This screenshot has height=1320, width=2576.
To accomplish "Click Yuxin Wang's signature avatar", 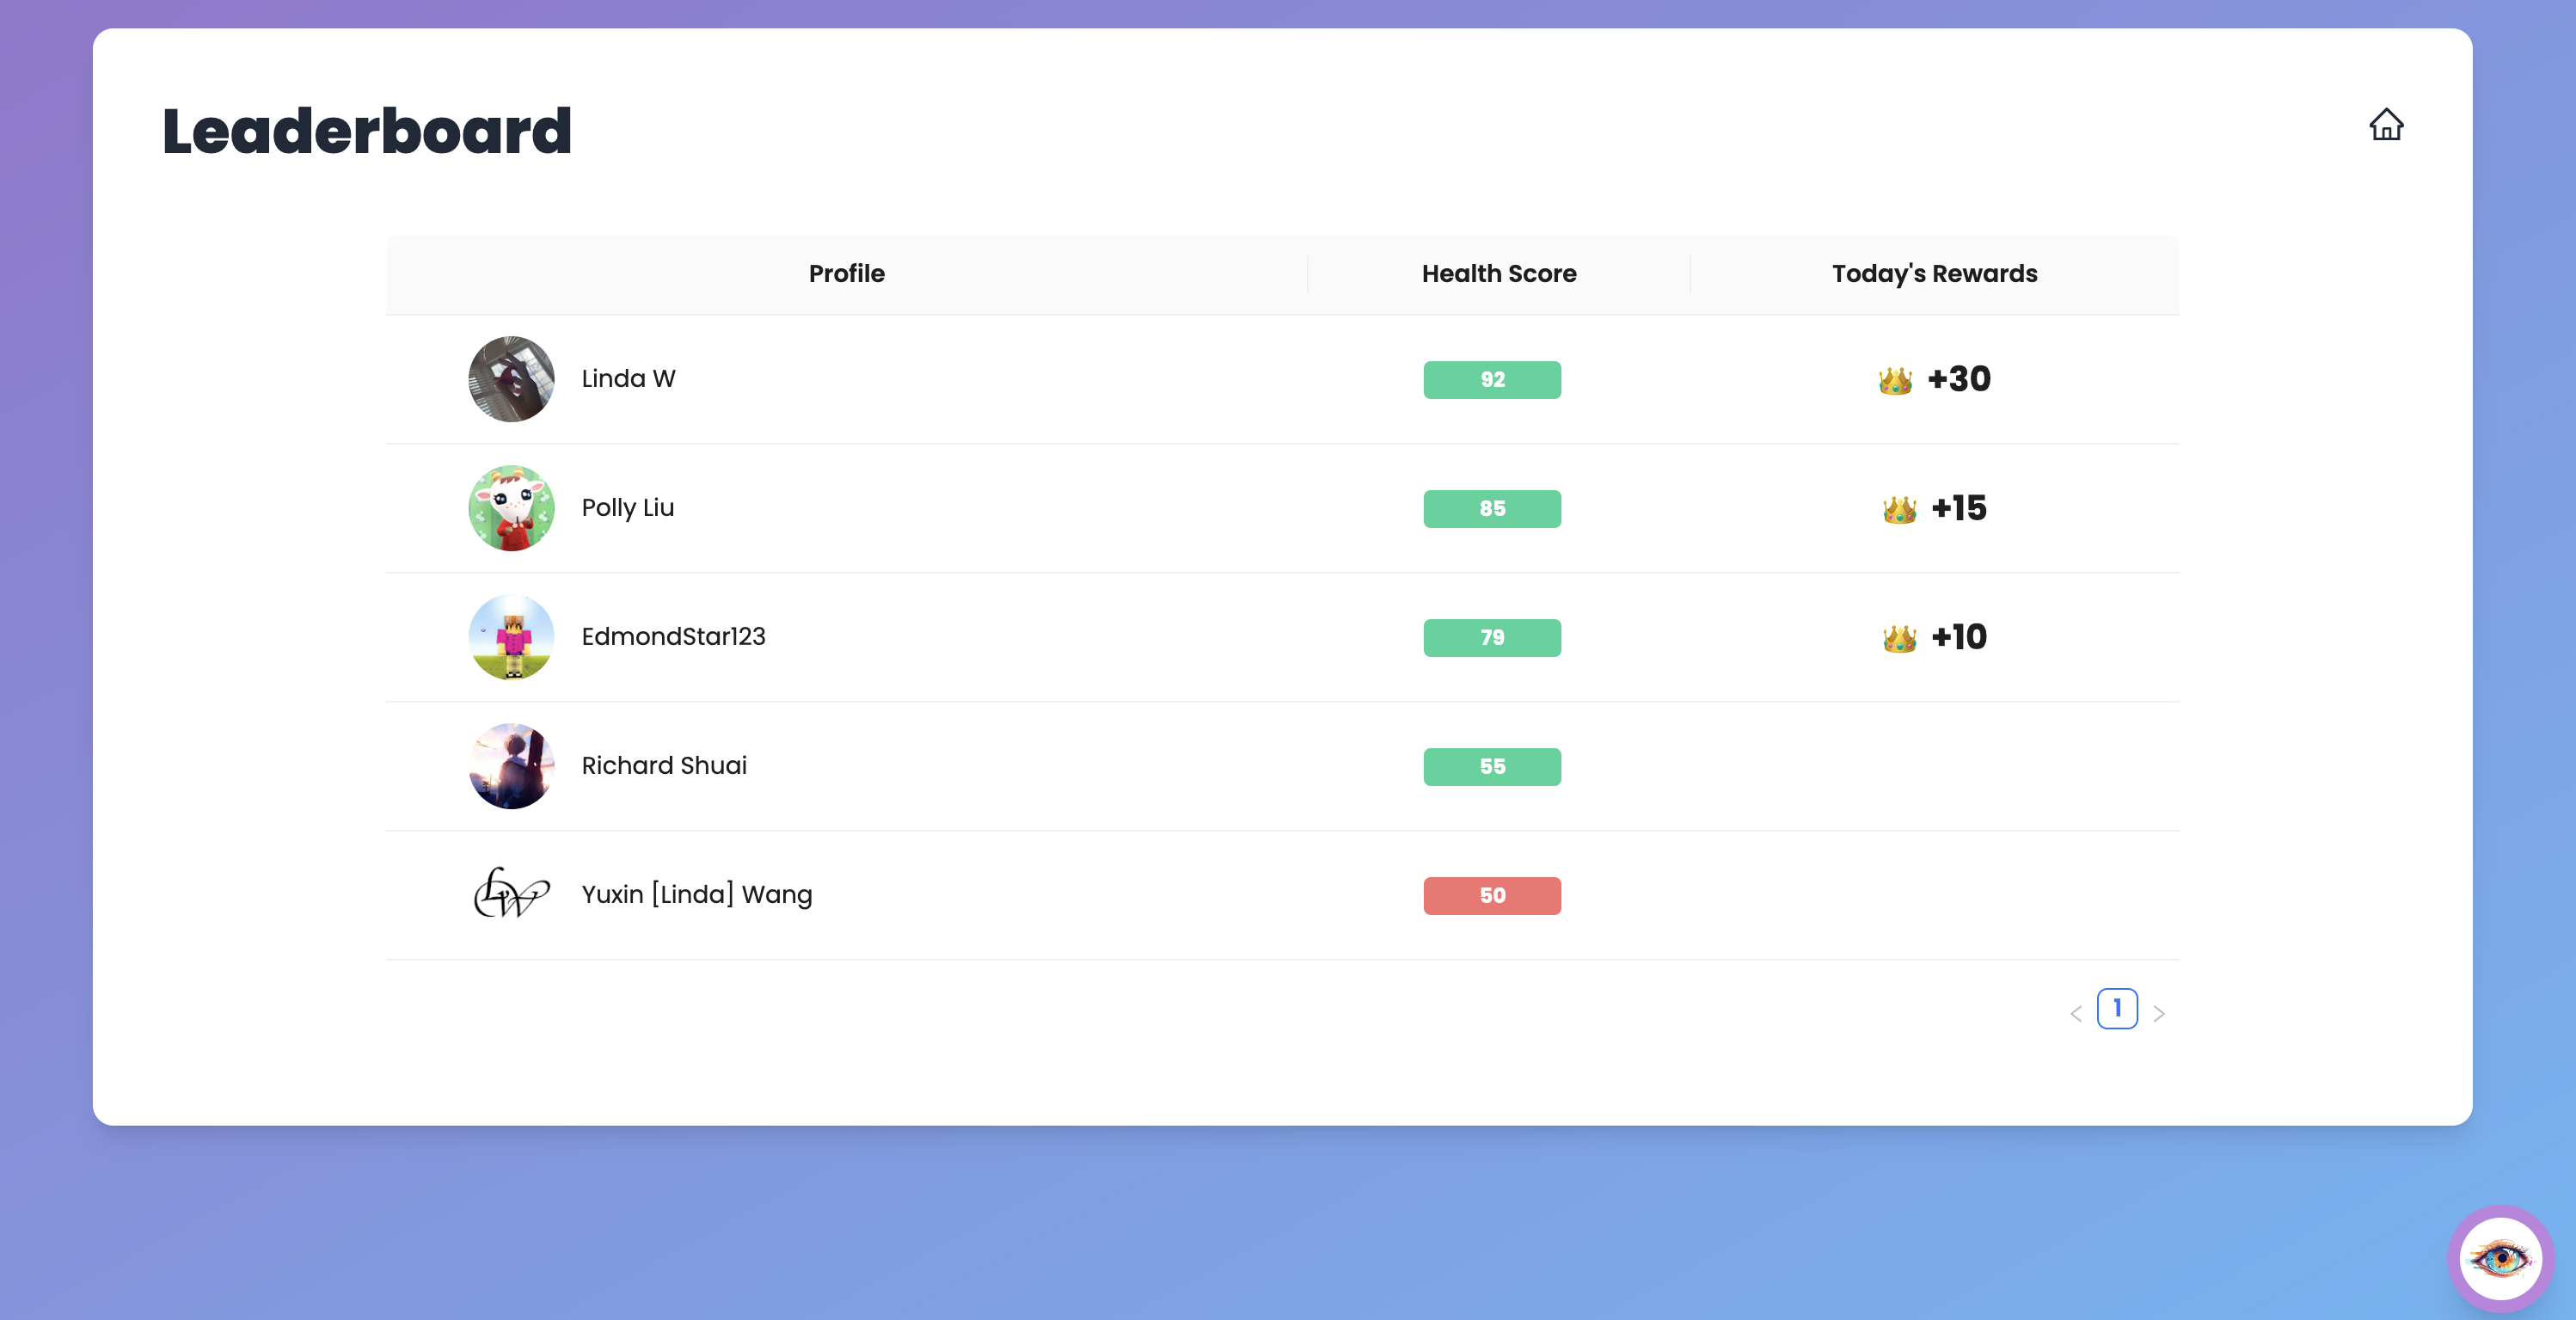I will (511, 893).
